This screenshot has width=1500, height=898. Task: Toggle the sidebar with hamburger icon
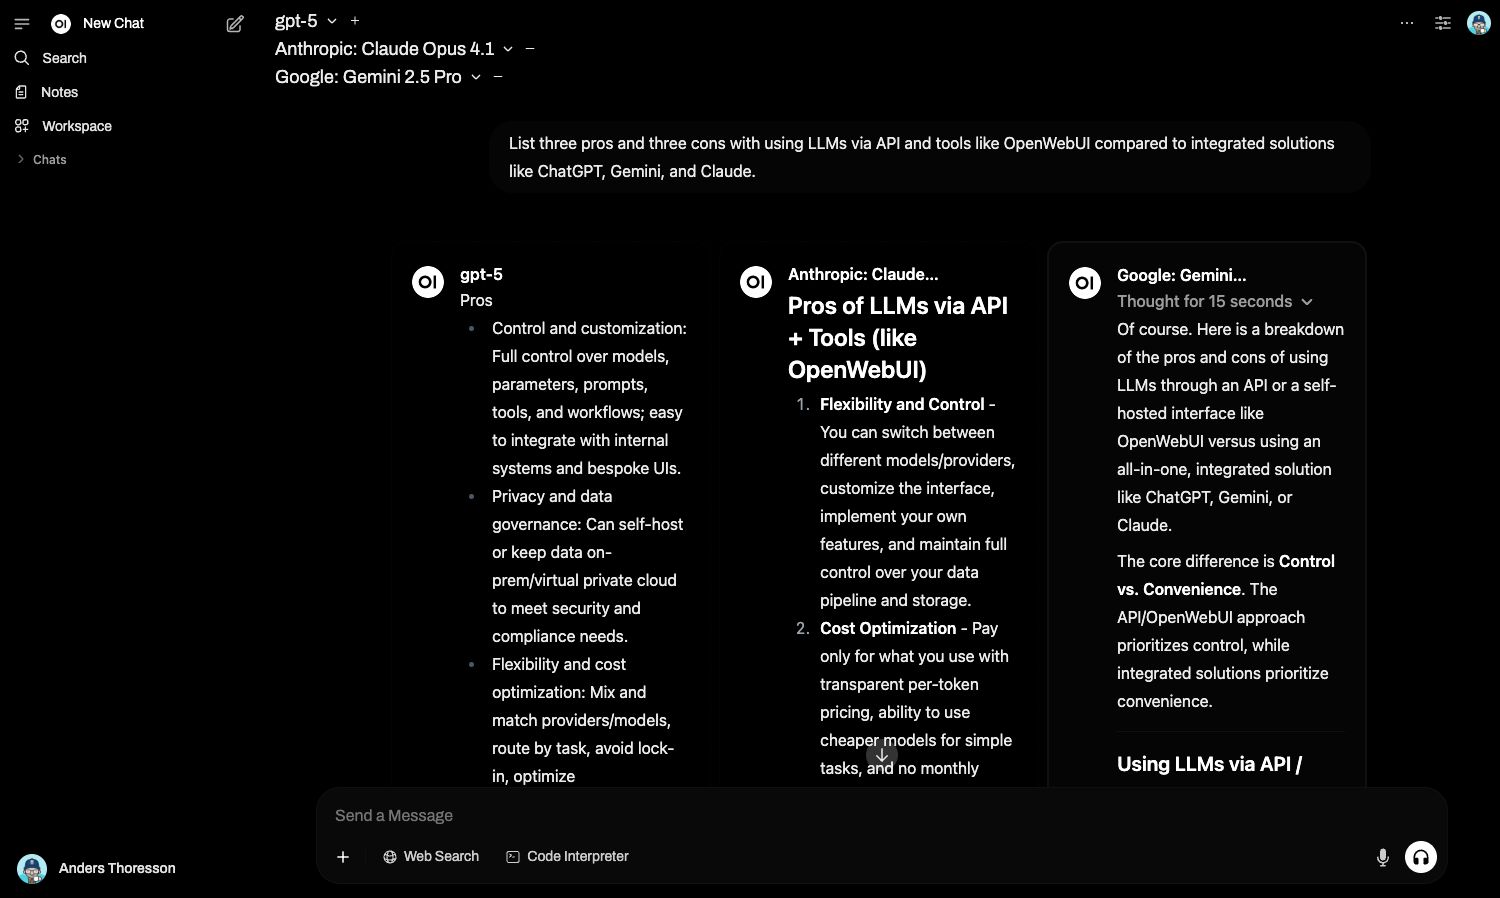coord(22,23)
